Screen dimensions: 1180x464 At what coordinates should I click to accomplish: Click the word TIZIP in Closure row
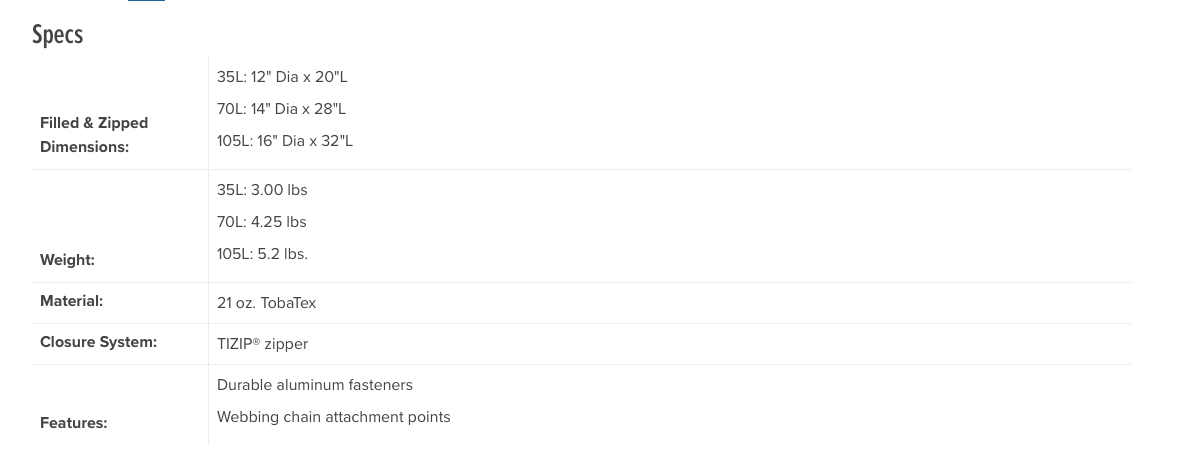point(236,344)
